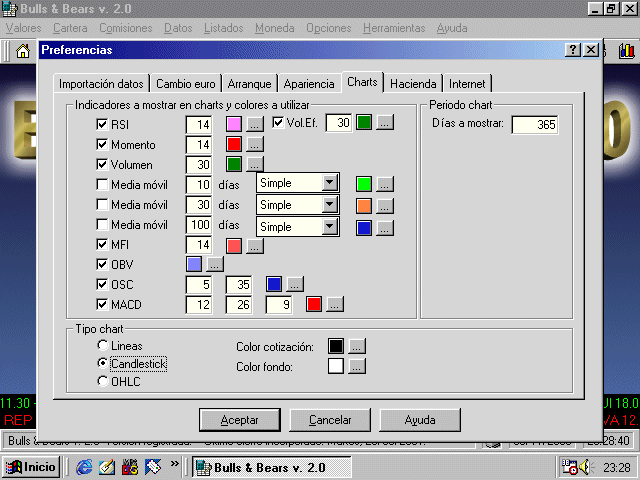The height and width of the screenshot is (480, 640).
Task: Click the green Volumen color swatch
Action: coord(234,164)
